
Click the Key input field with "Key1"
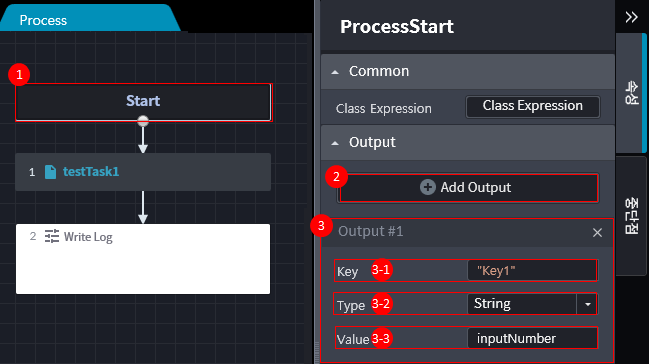532,270
